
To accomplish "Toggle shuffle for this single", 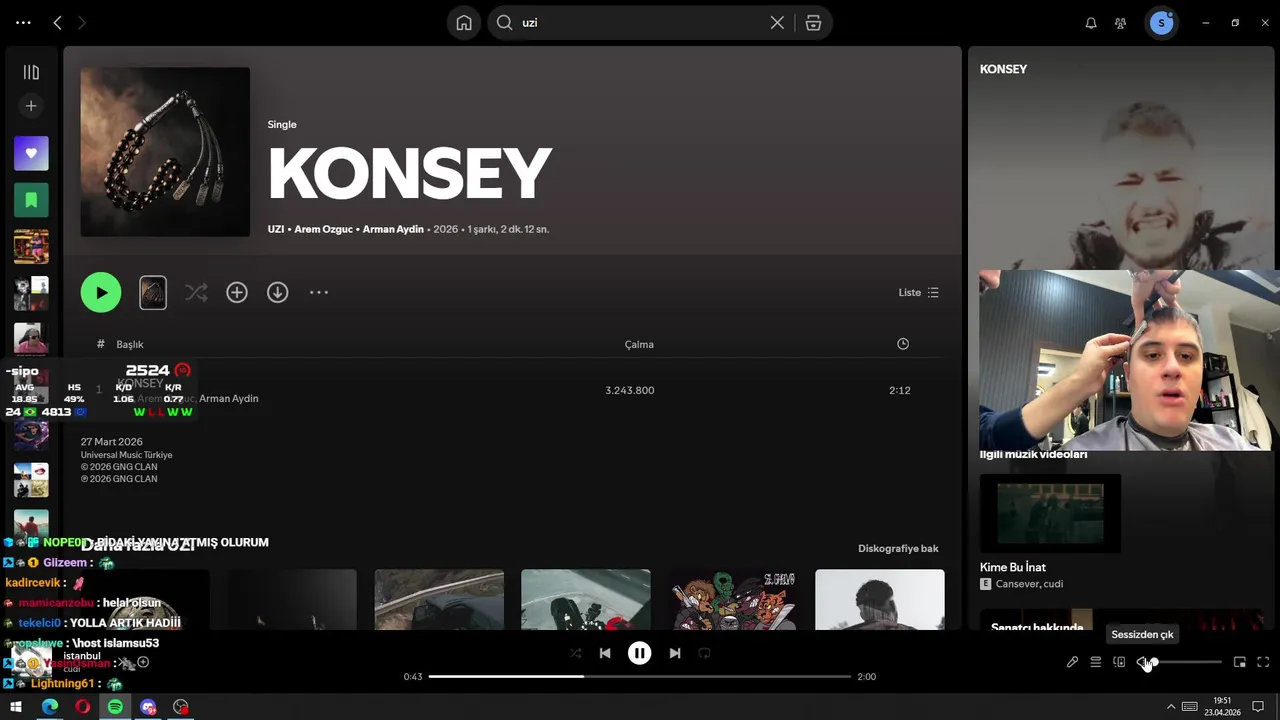I will coord(196,292).
